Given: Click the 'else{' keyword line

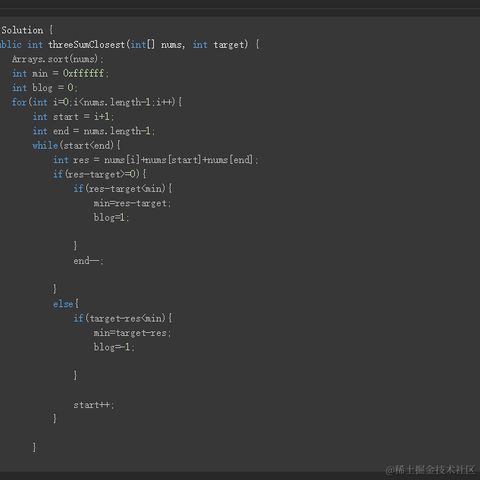Looking at the screenshot, I should (66, 304).
